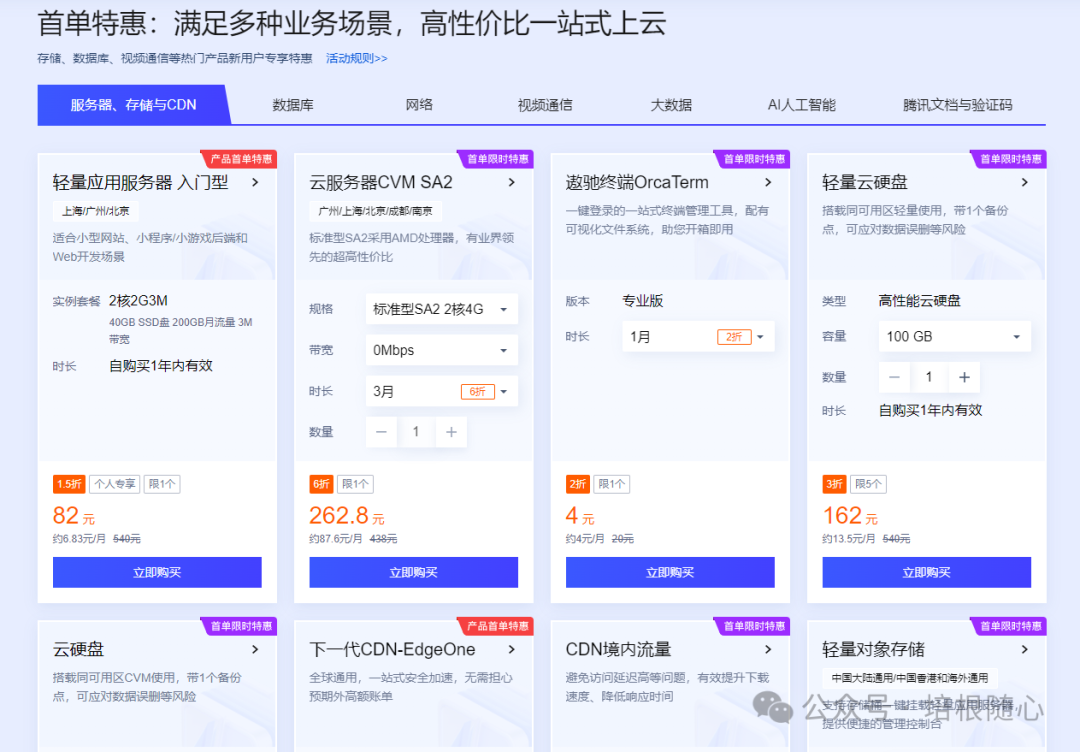This screenshot has height=752, width=1080.
Task: Select the 服务器、存储与CDN tab
Action: tap(134, 105)
